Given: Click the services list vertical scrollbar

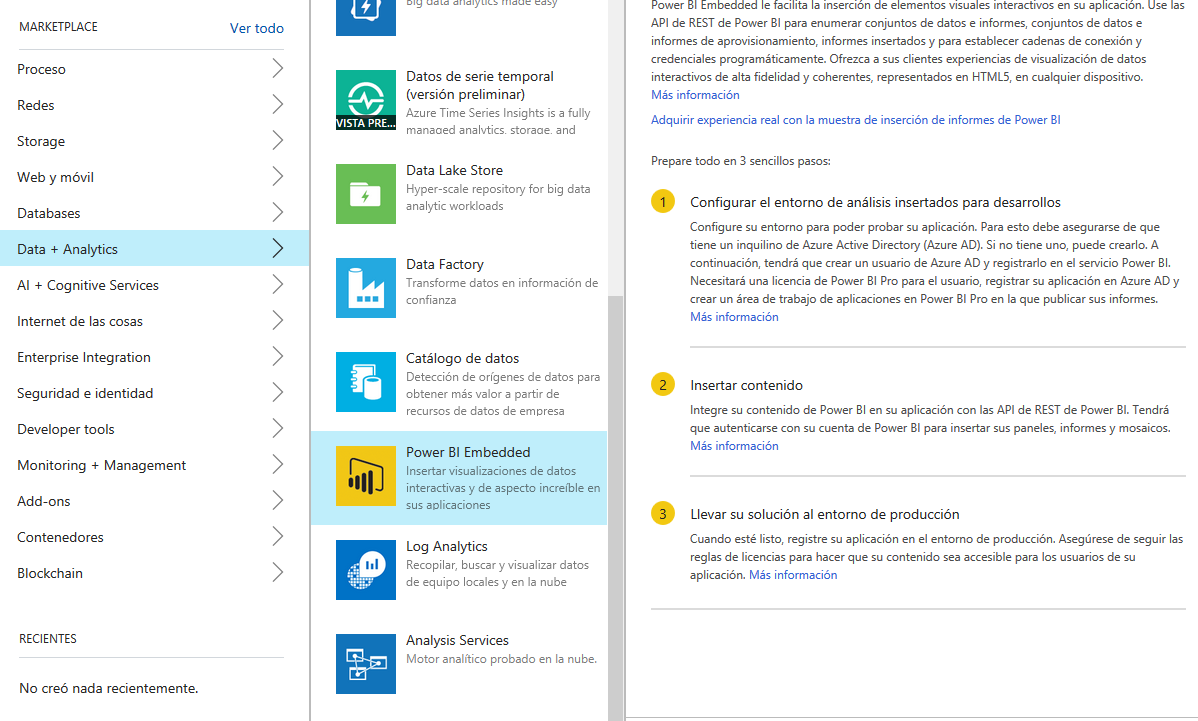Looking at the screenshot, I should point(615,508).
